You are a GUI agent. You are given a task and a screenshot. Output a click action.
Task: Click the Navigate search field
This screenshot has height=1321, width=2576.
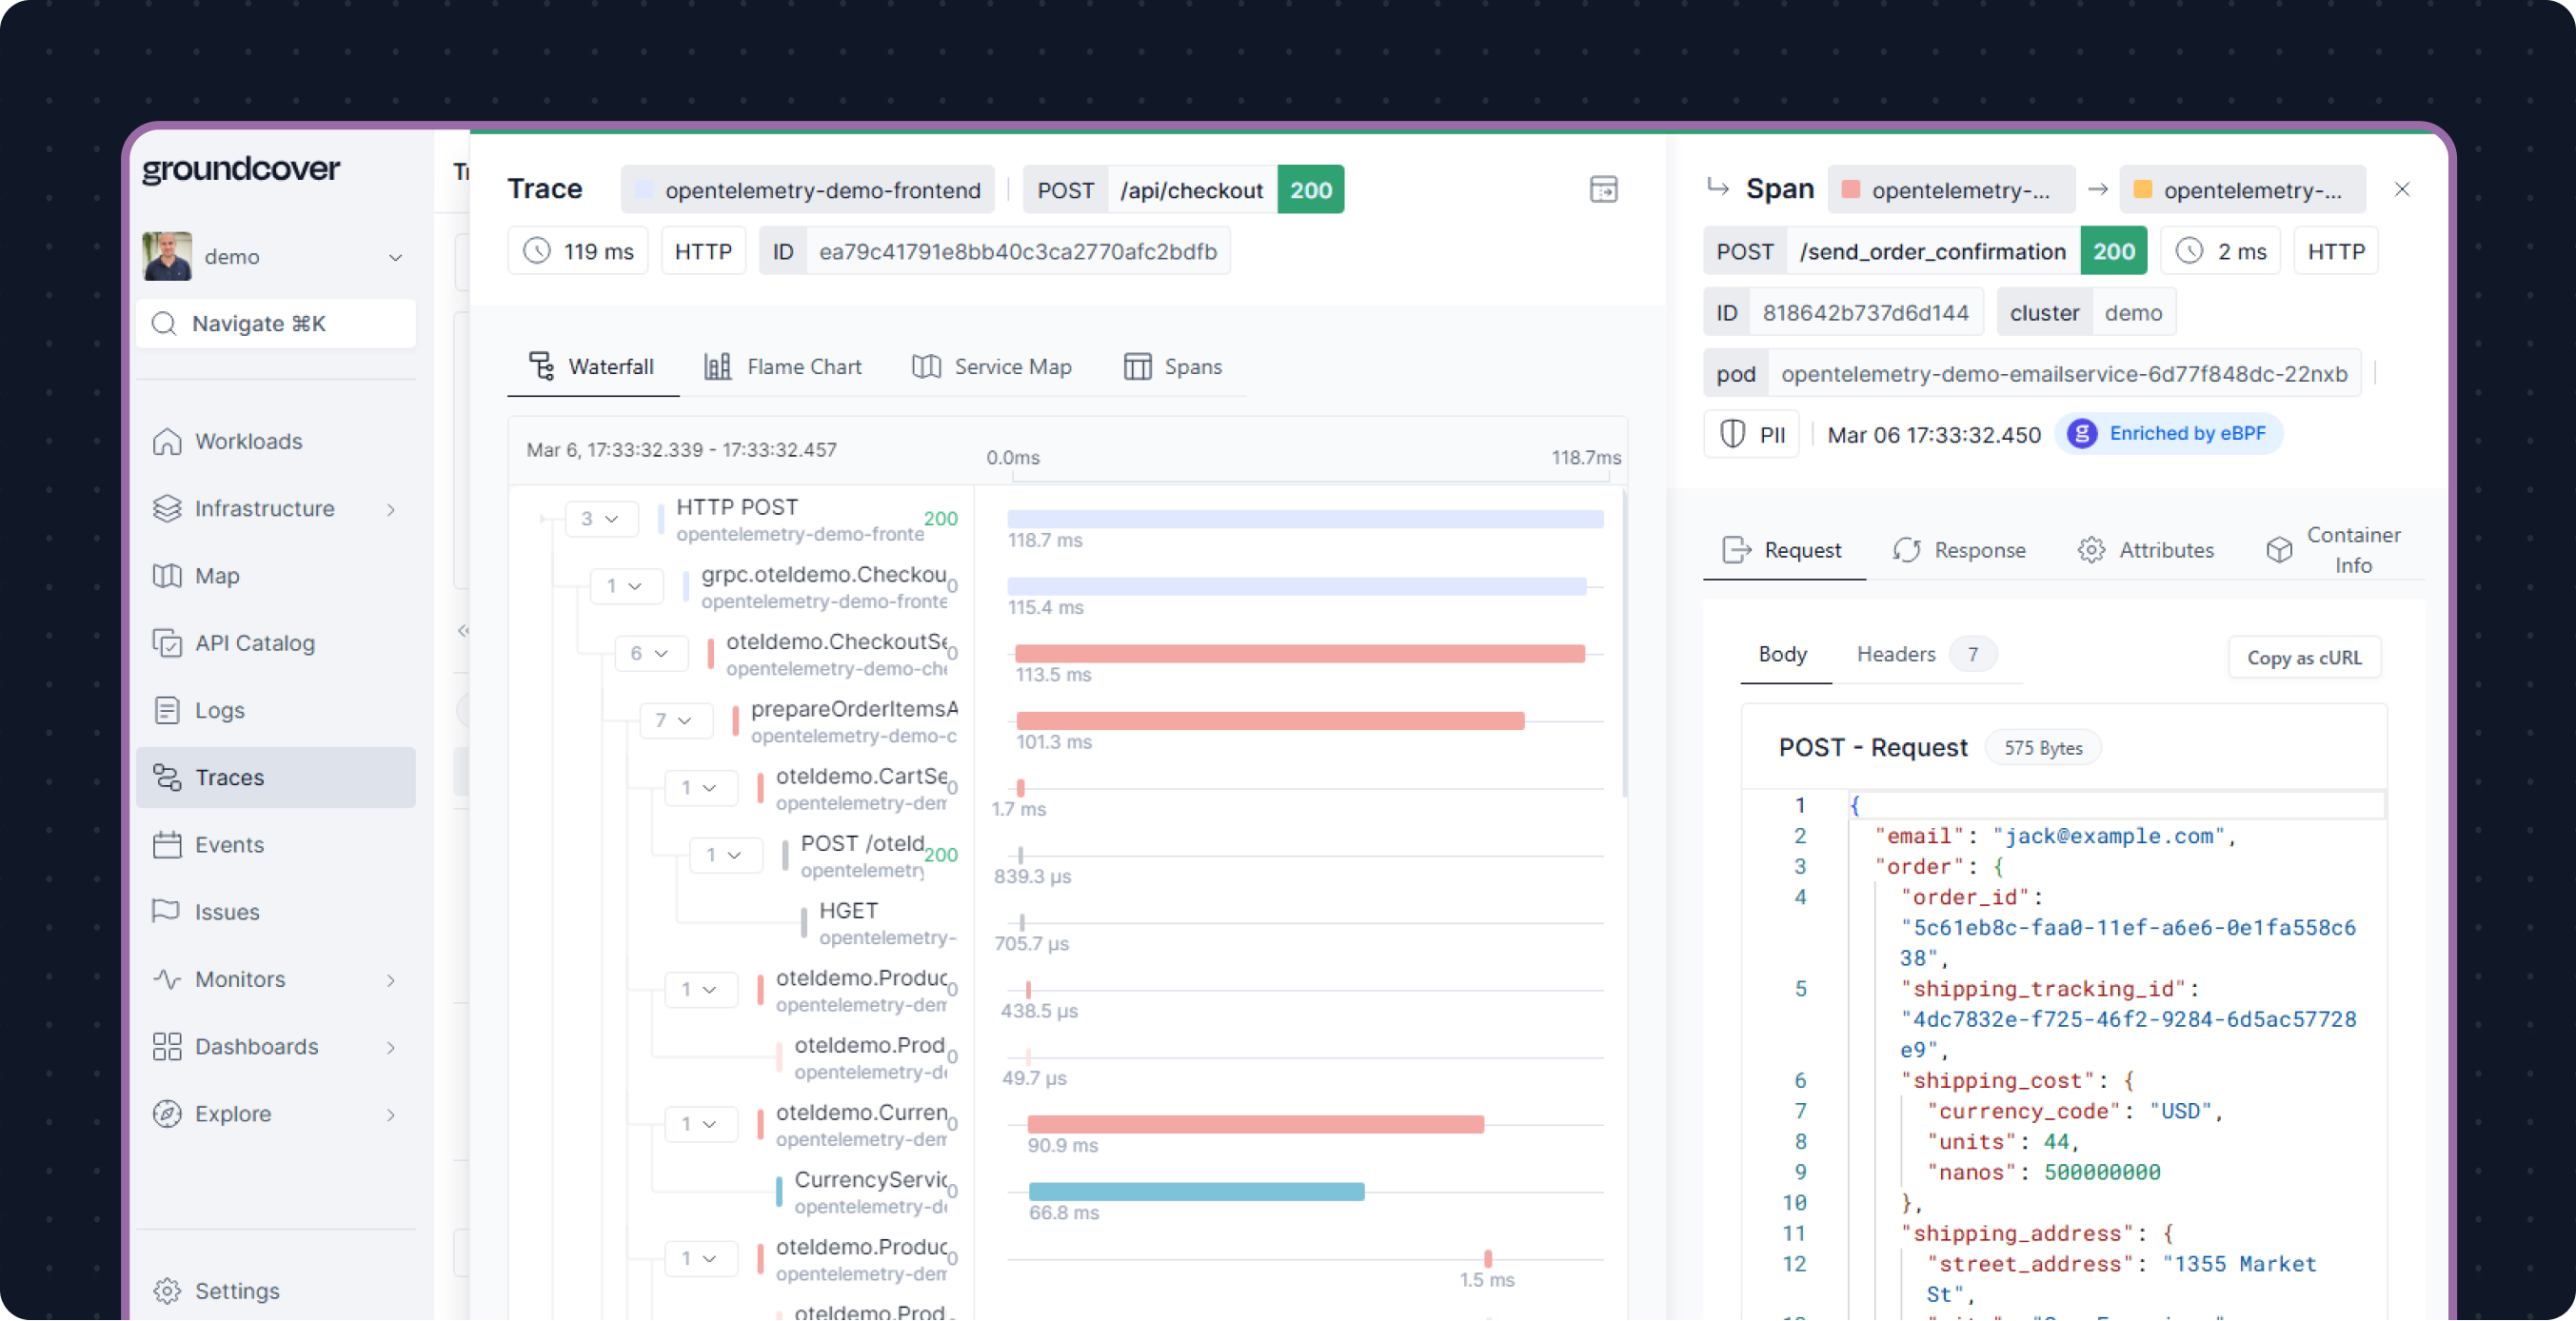click(276, 323)
